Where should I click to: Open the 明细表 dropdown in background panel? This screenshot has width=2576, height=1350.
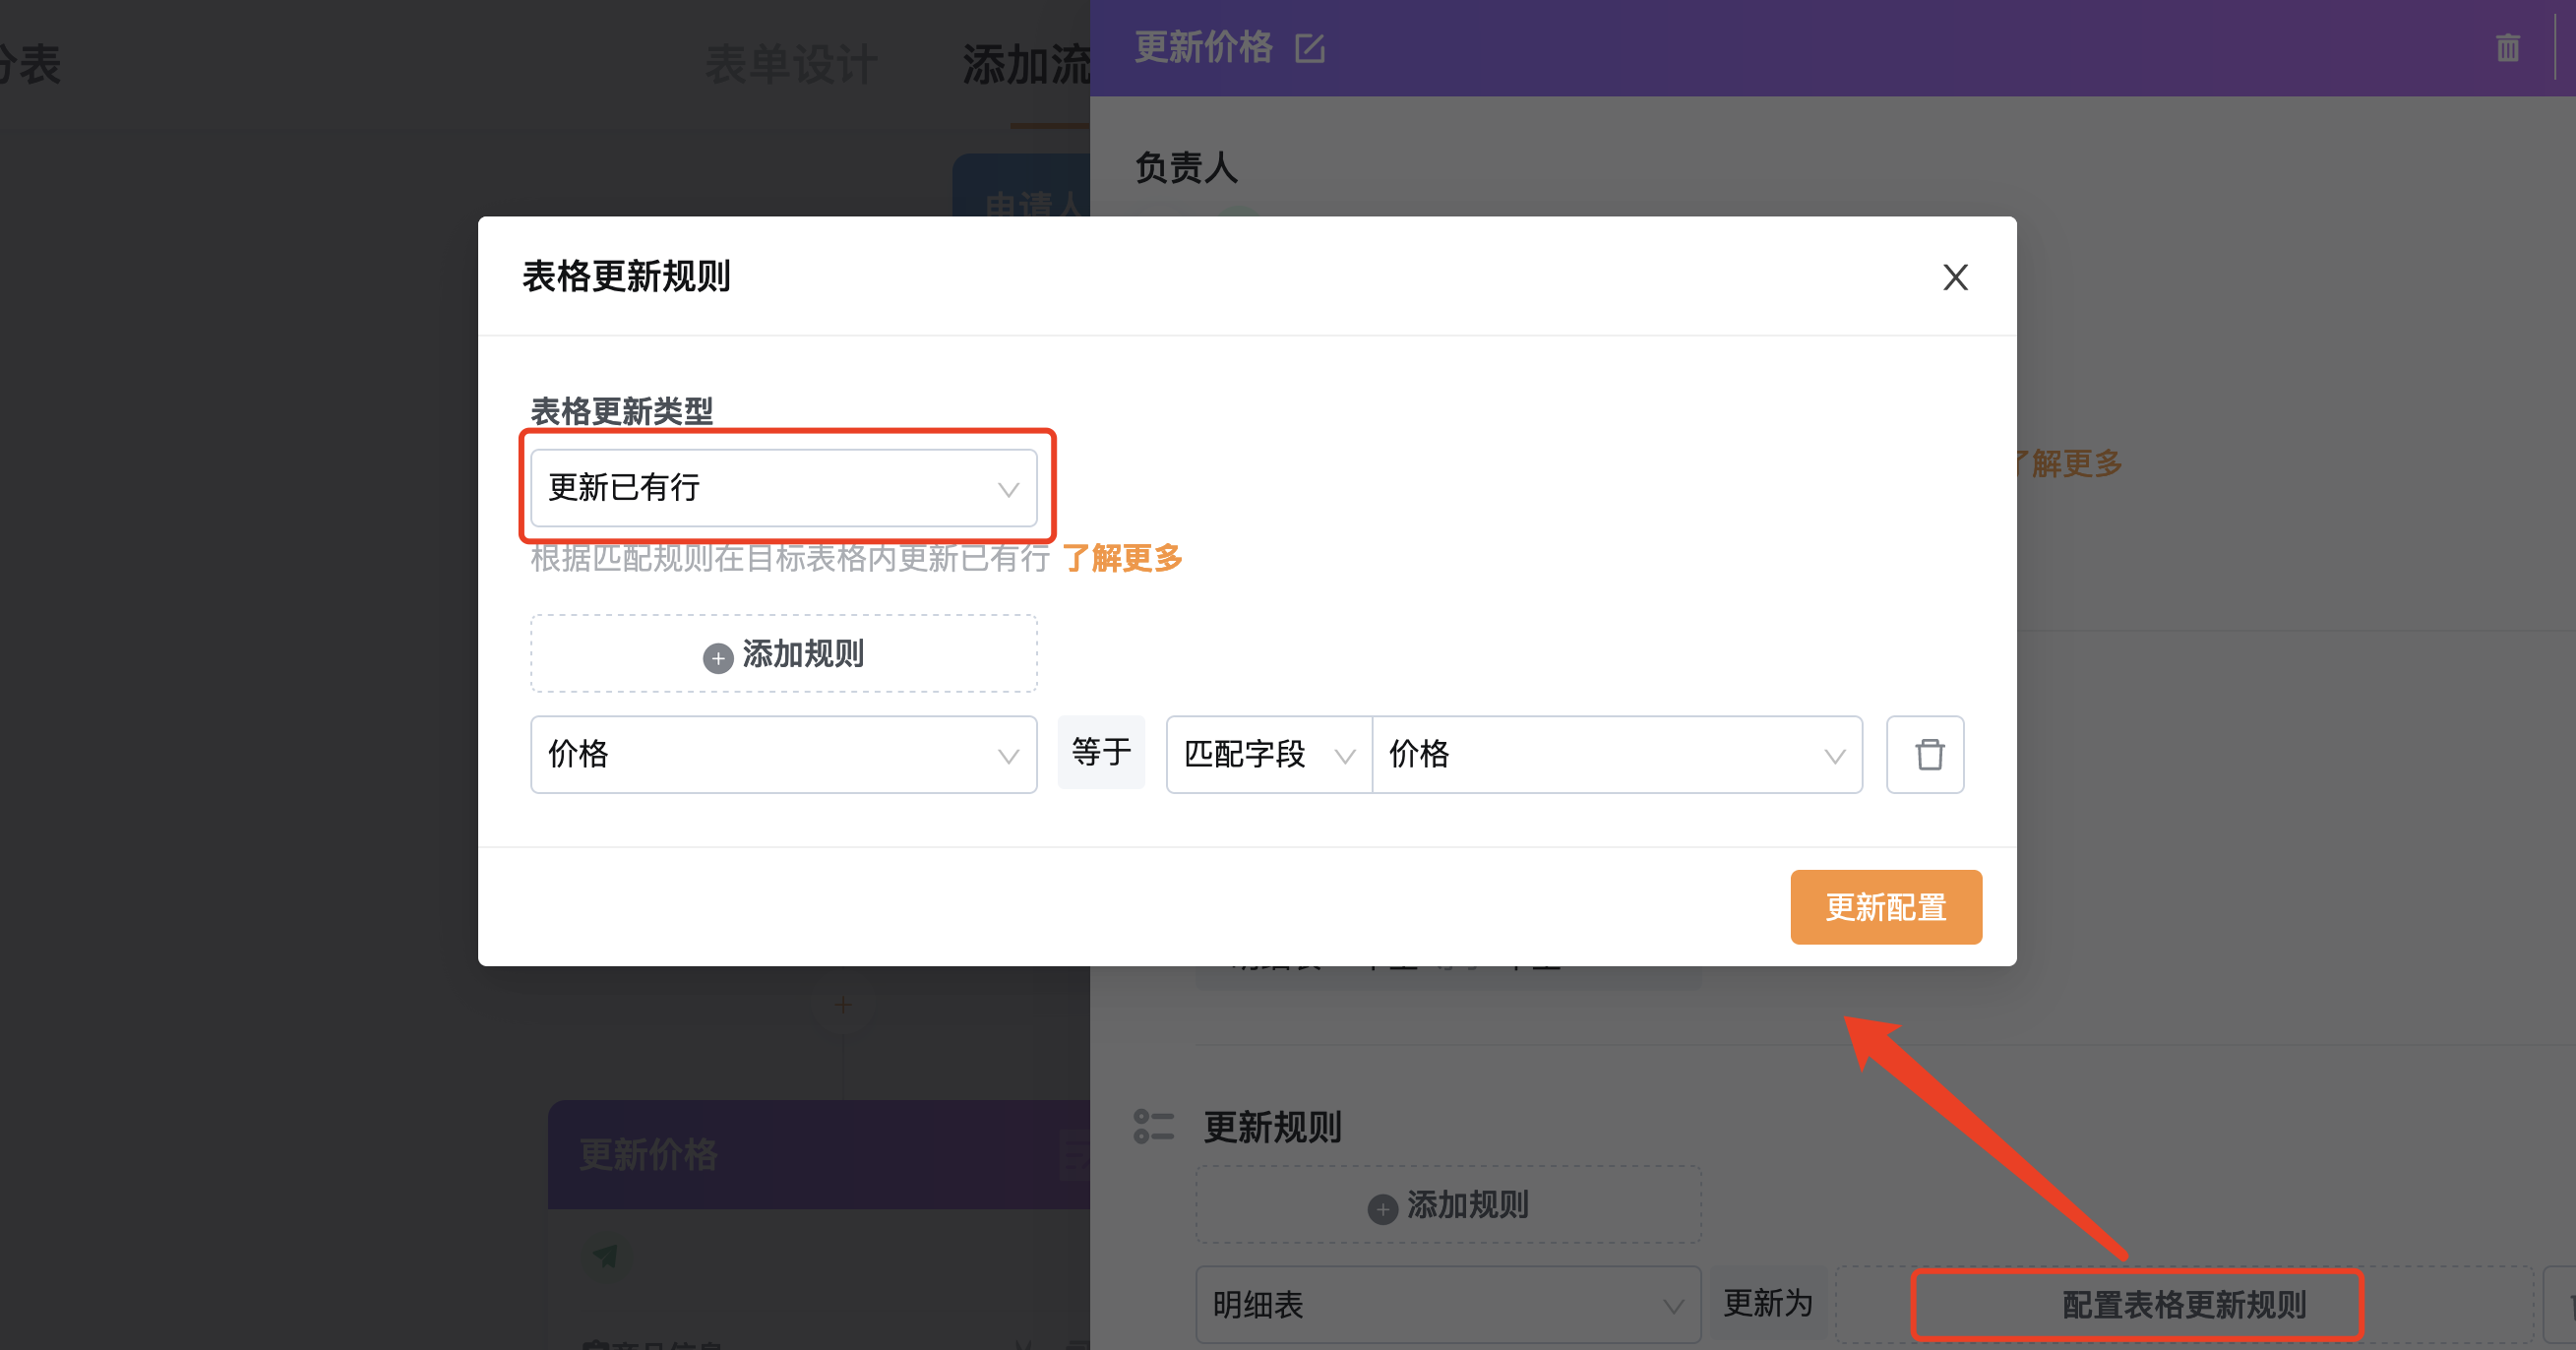pos(1448,1304)
